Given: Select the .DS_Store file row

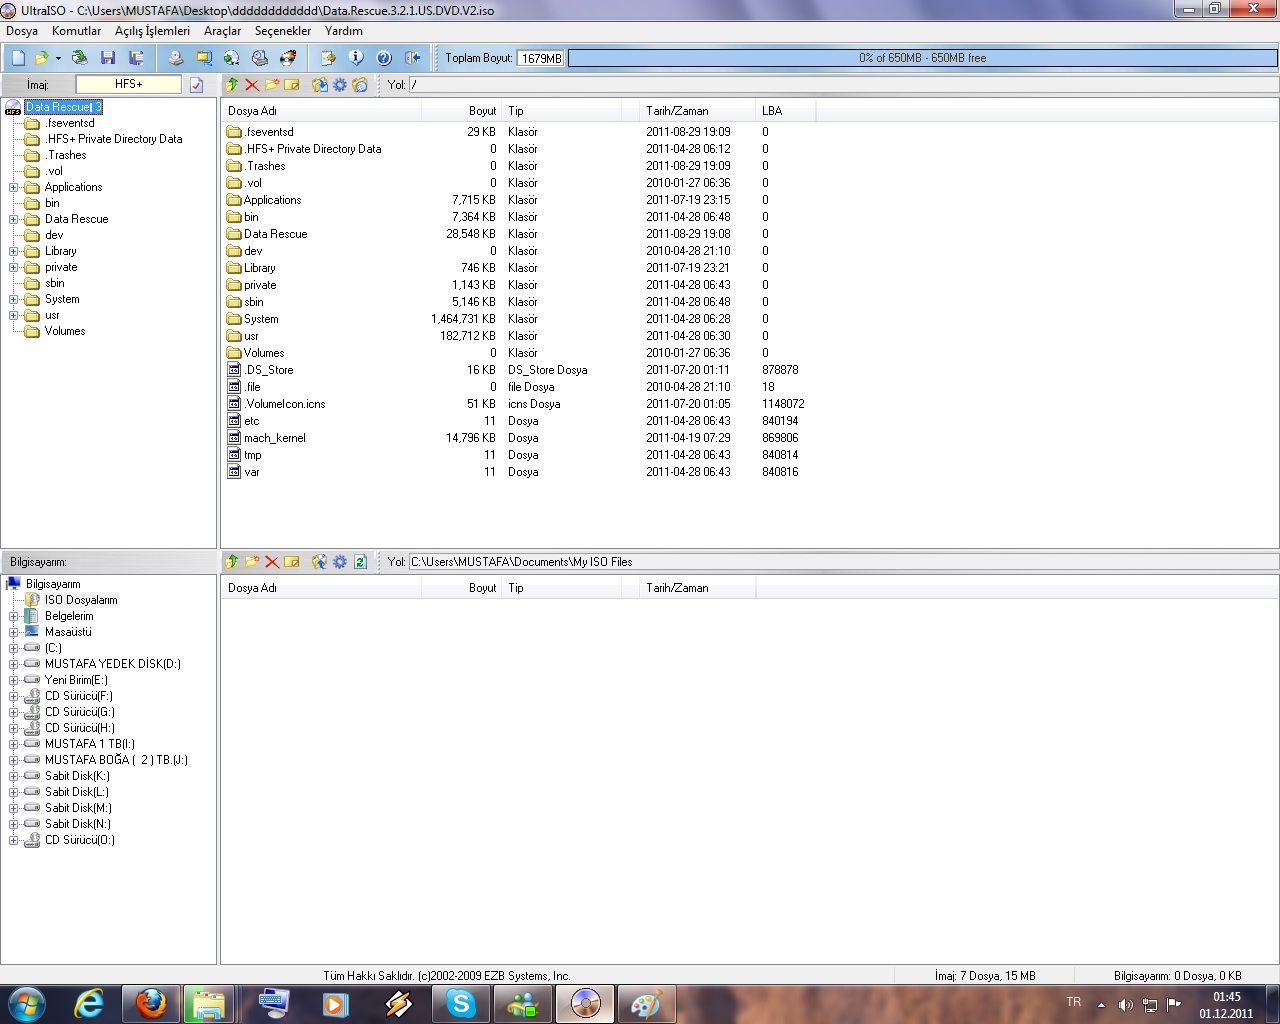Looking at the screenshot, I should [269, 370].
